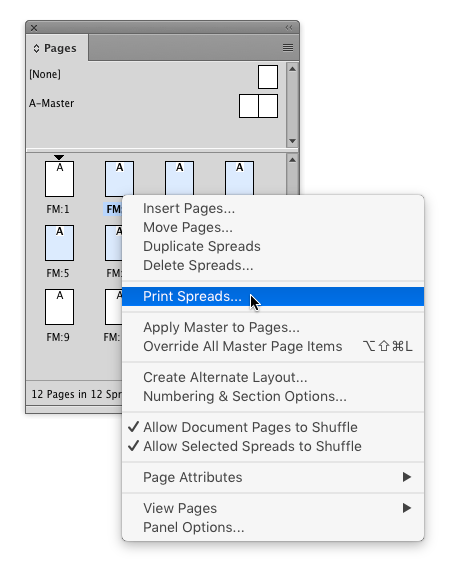Screen dimensions: 449x573
Task: Close the Pages panel with the X icon
Action: point(34,28)
